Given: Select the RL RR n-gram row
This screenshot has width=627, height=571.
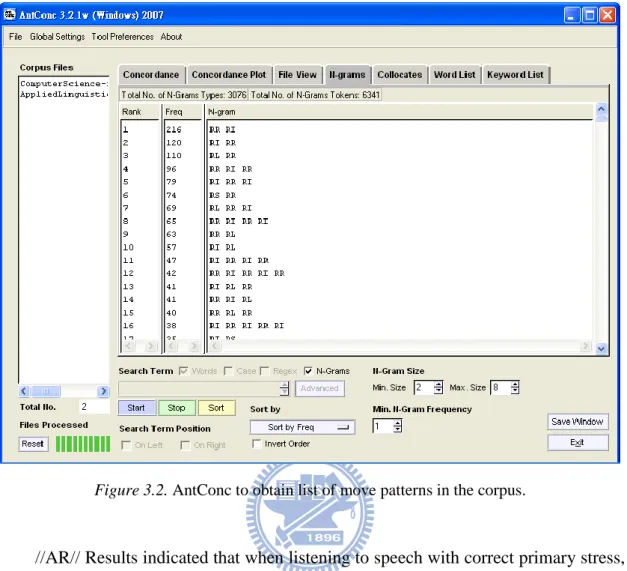Looking at the screenshot, I should tap(223, 156).
